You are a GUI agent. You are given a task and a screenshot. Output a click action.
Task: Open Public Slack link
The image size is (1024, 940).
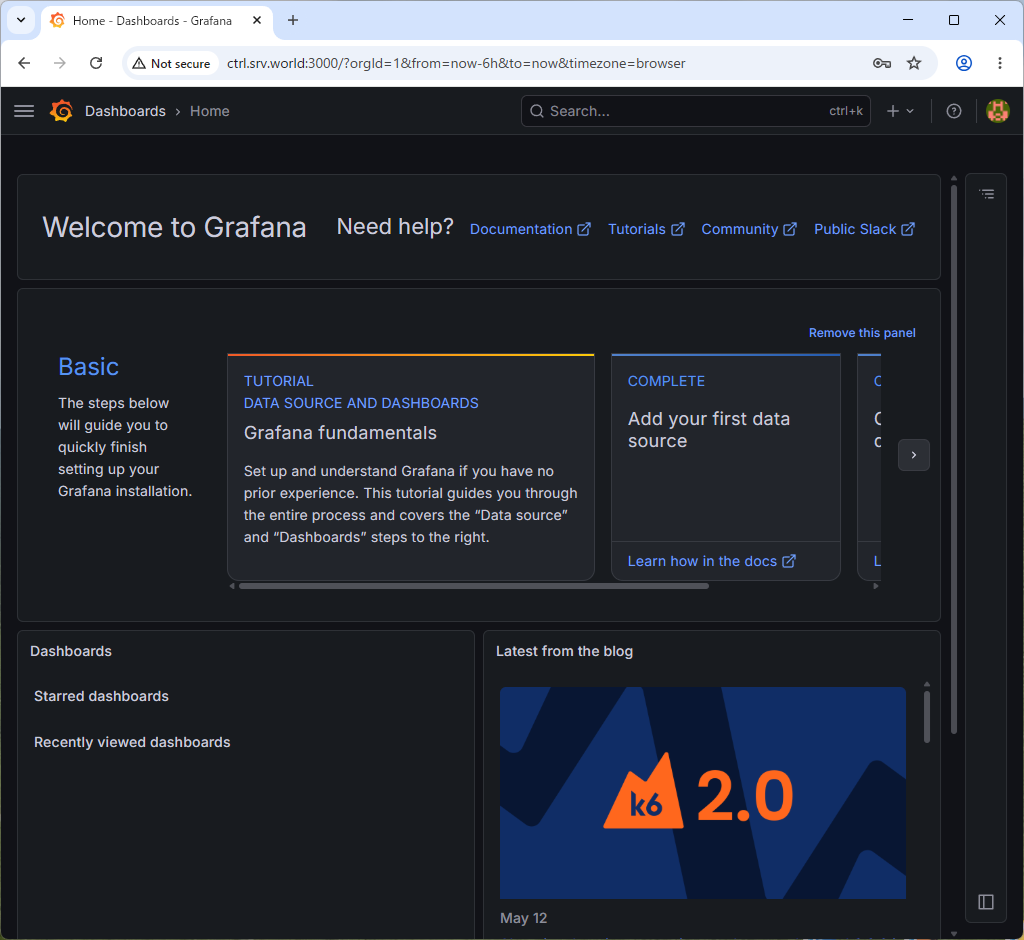point(865,229)
